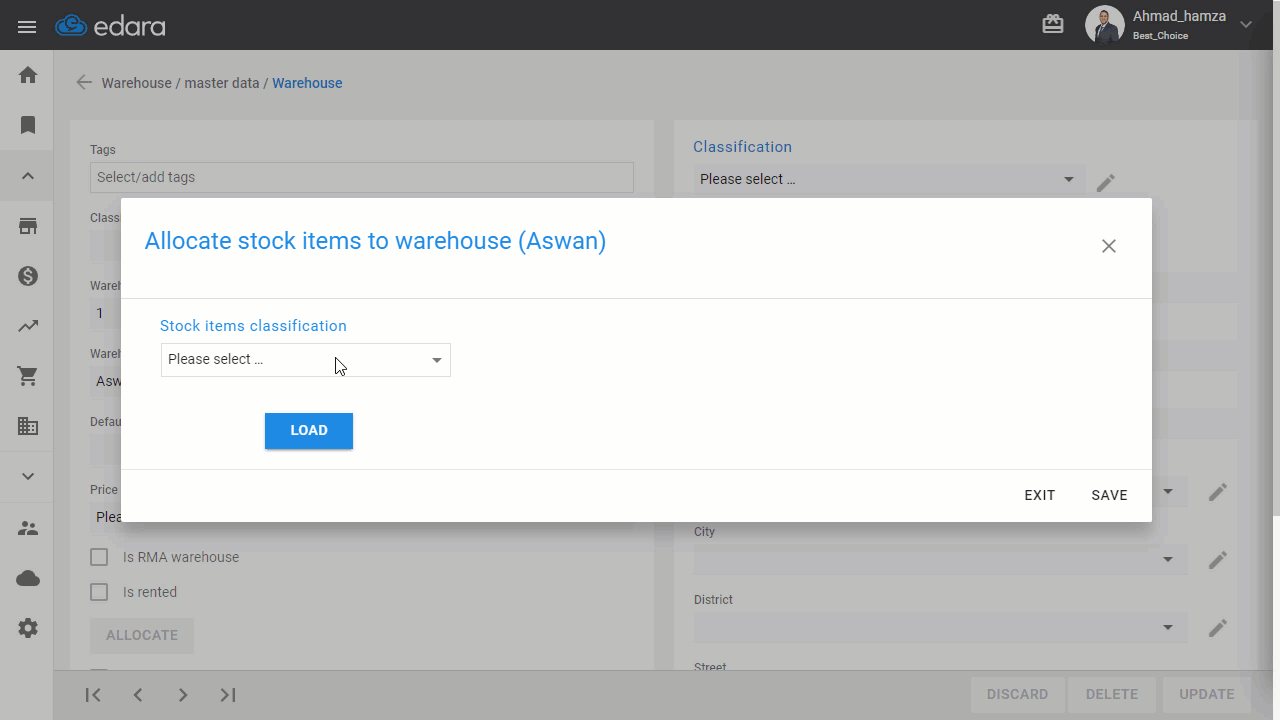Open the dollar accounting sidebar icon
Screen dimensions: 1280x720
[28, 276]
